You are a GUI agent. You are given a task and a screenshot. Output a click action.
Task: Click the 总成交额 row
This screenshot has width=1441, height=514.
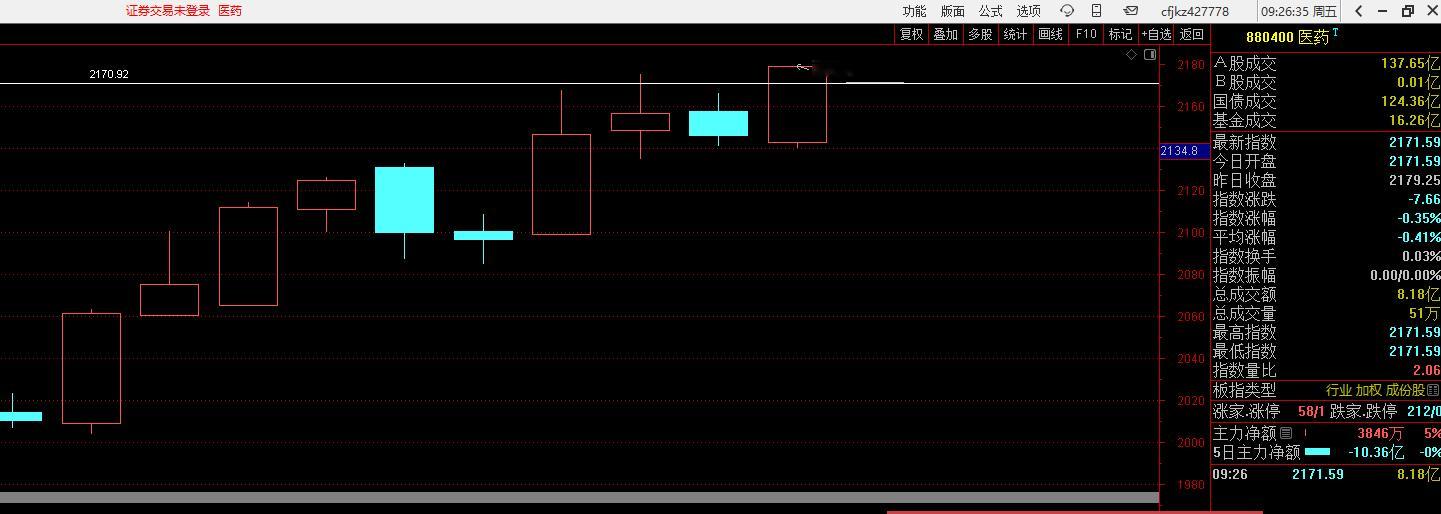1326,294
